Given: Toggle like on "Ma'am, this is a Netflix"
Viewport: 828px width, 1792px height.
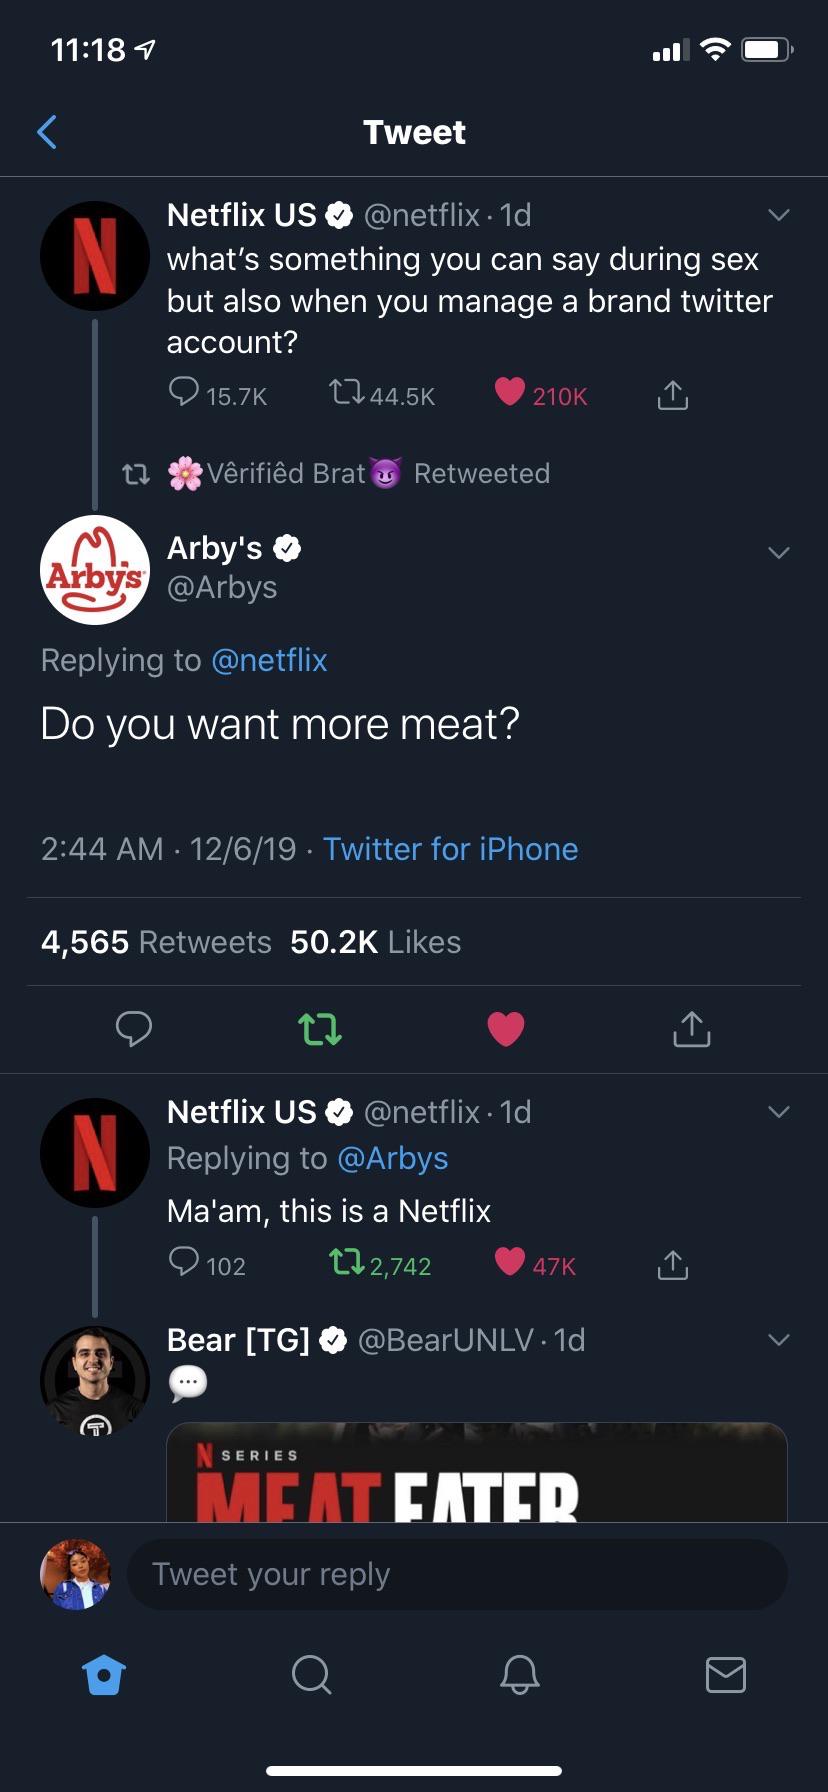Looking at the screenshot, I should click(510, 1263).
